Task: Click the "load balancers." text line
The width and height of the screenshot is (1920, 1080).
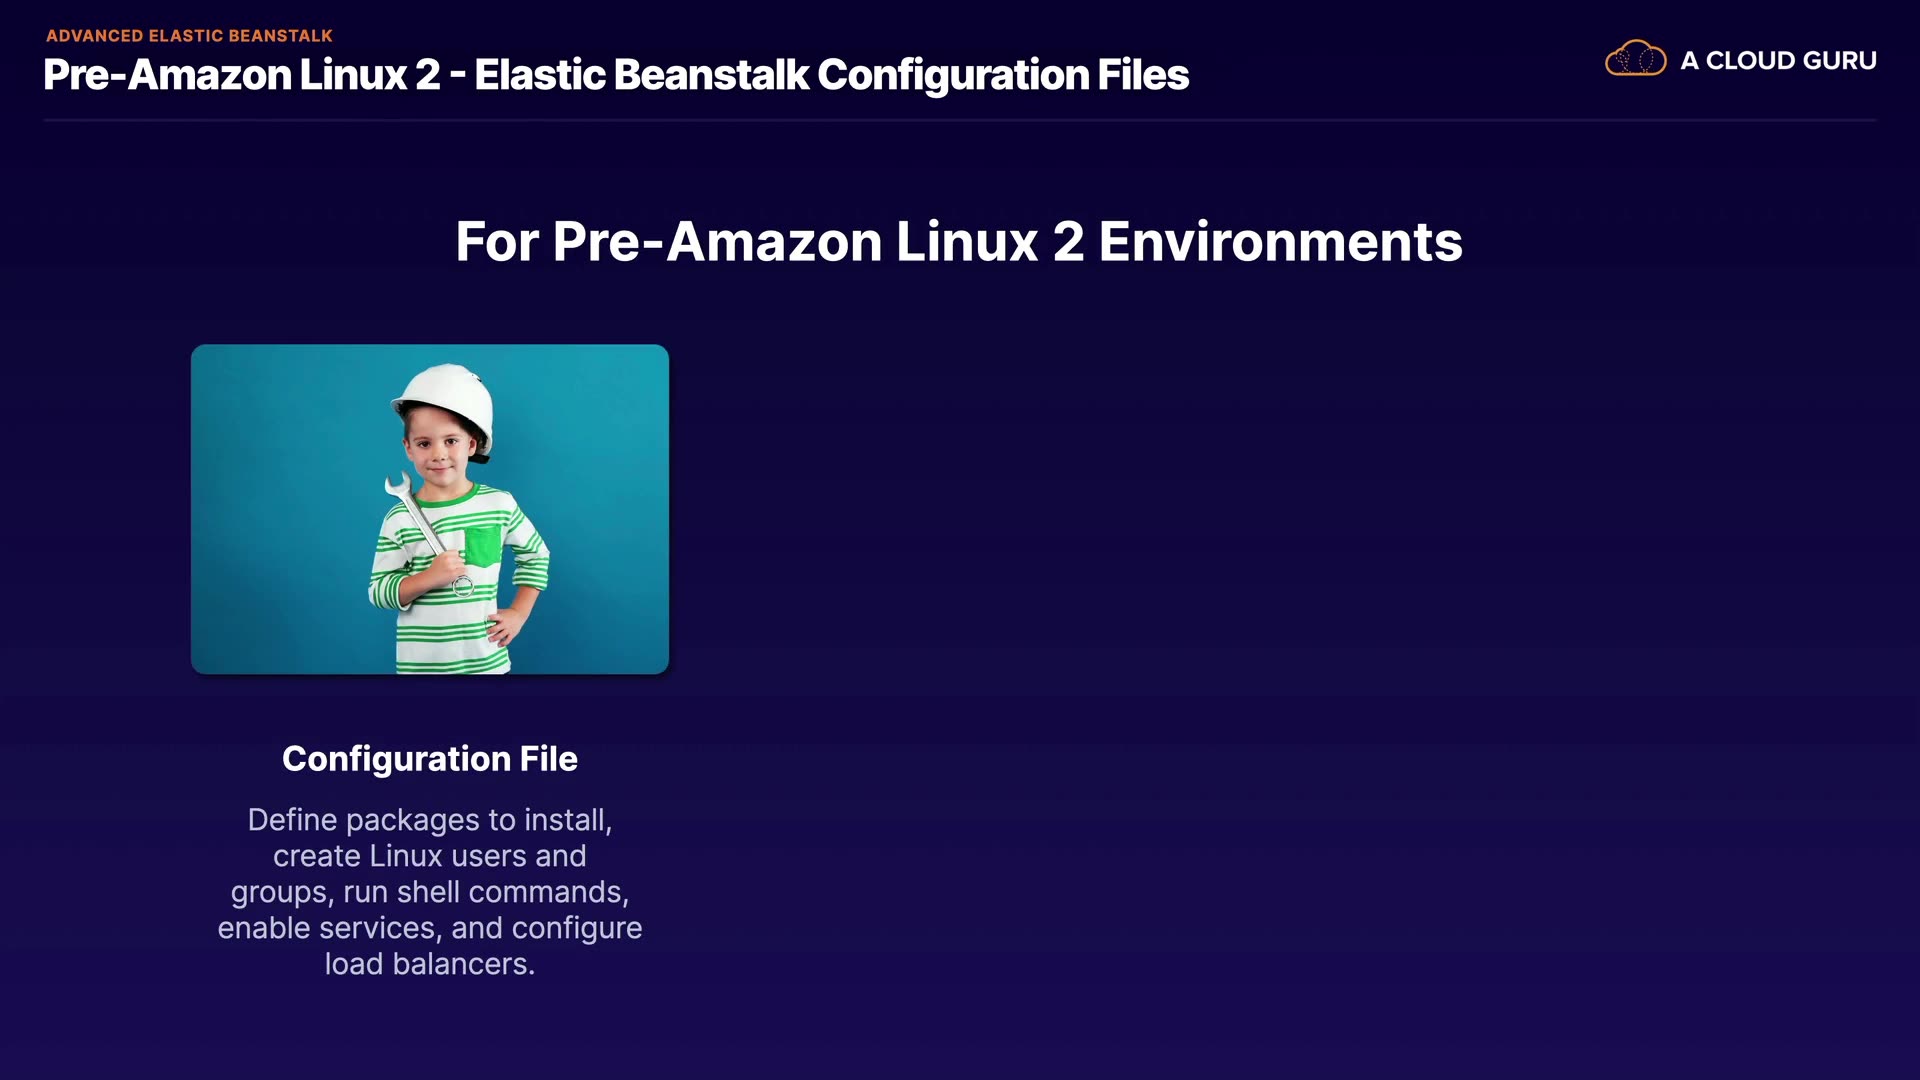Action: pos(430,964)
